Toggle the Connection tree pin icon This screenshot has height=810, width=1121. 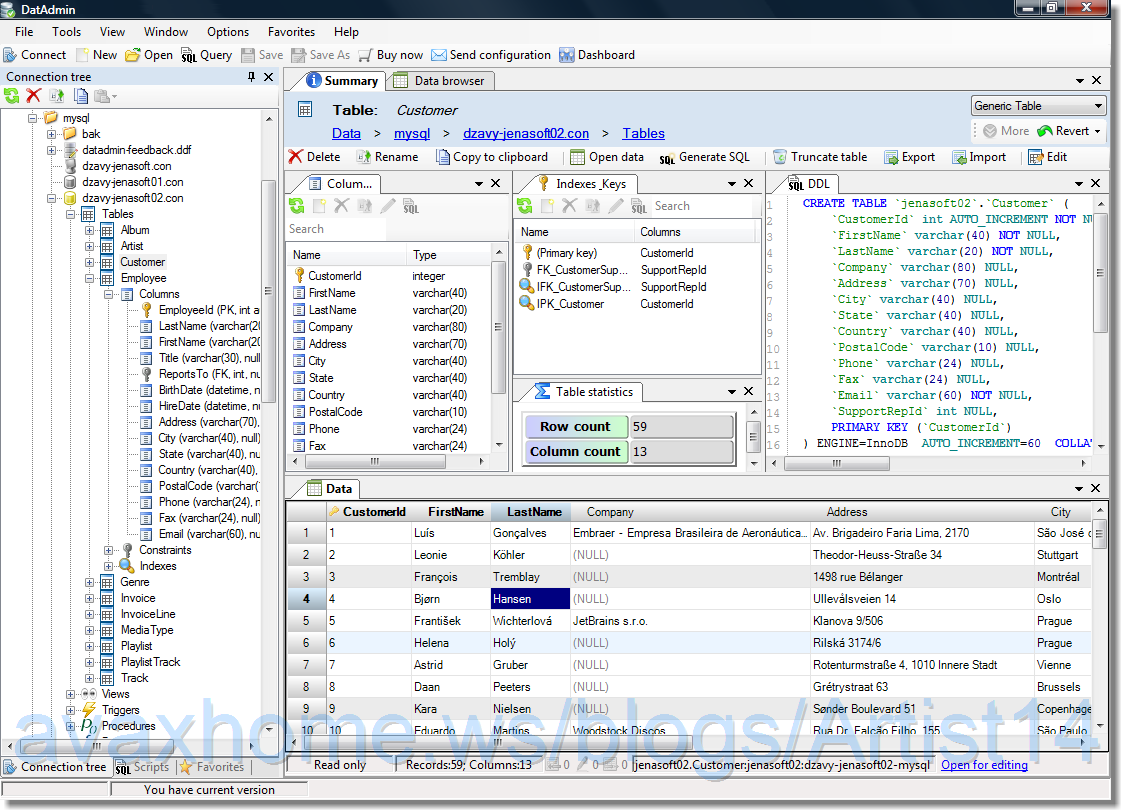coord(251,77)
